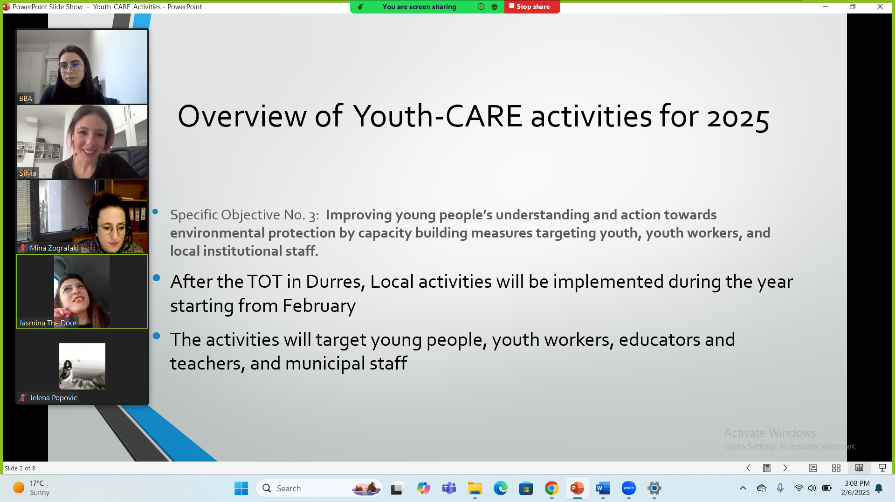
Task: Select Jasmina's video thumbnail
Action: (x=82, y=291)
